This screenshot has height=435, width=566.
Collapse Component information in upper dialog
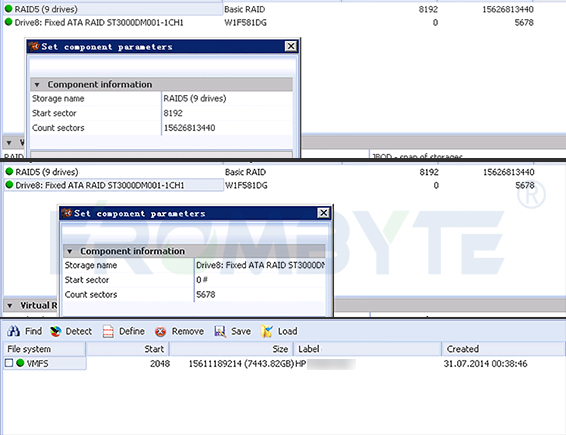(37, 85)
